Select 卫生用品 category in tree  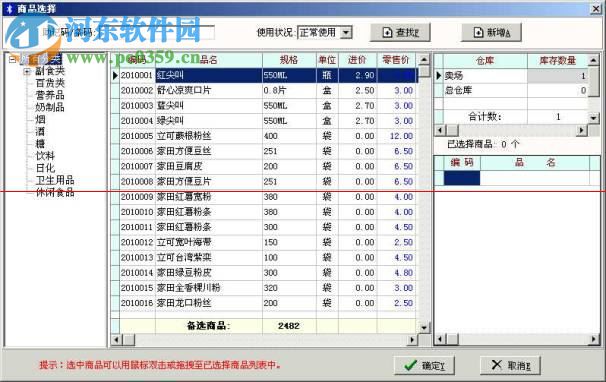coord(55,180)
